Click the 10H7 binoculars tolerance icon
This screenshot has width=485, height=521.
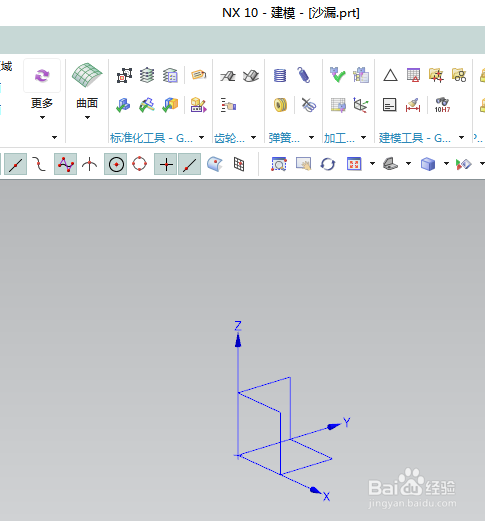(442, 105)
